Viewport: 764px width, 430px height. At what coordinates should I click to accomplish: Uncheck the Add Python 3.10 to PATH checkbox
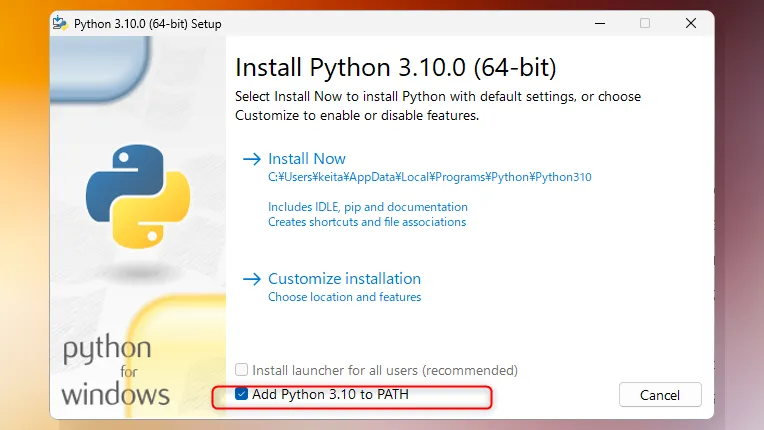click(242, 395)
